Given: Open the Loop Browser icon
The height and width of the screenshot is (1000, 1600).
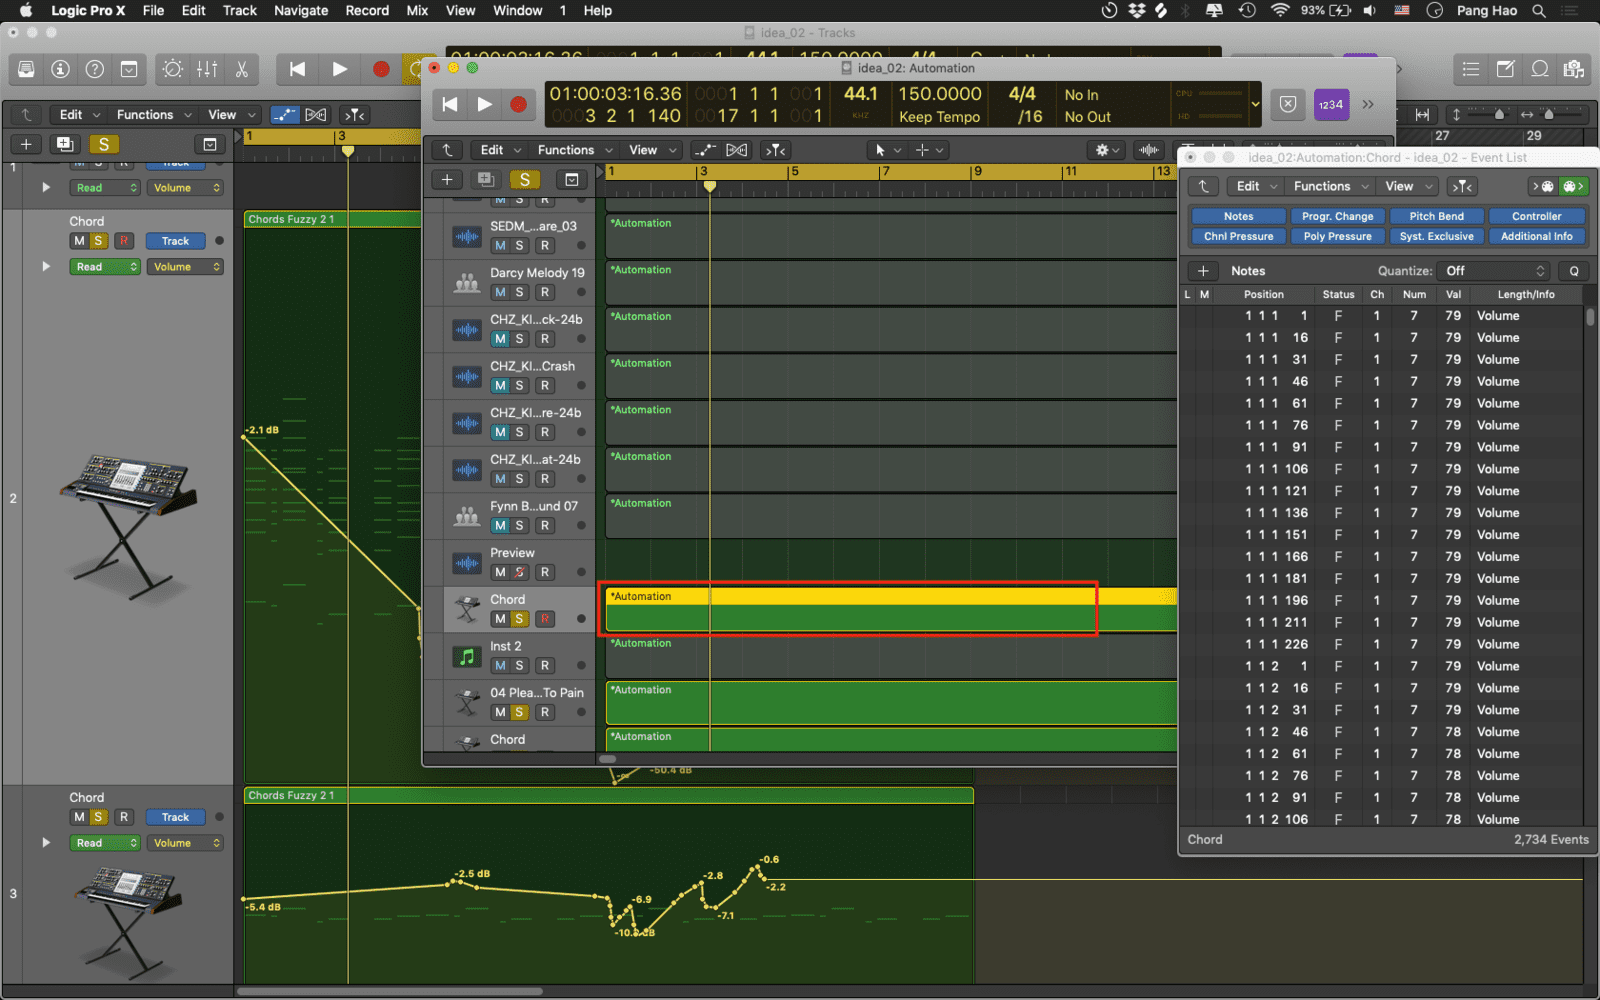Looking at the screenshot, I should [x=1540, y=69].
